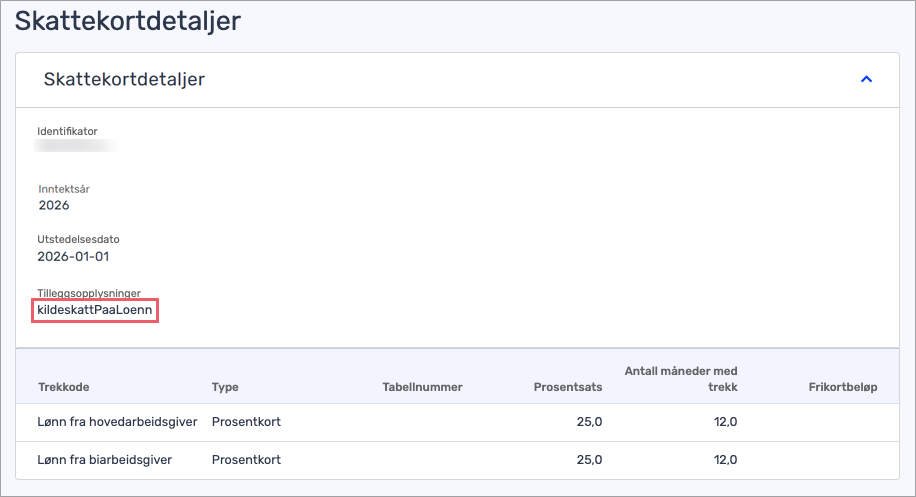The image size is (916, 497).
Task: Click the 25,0 Prosentsats for hovedarbeidsgiver
Action: click(x=589, y=422)
